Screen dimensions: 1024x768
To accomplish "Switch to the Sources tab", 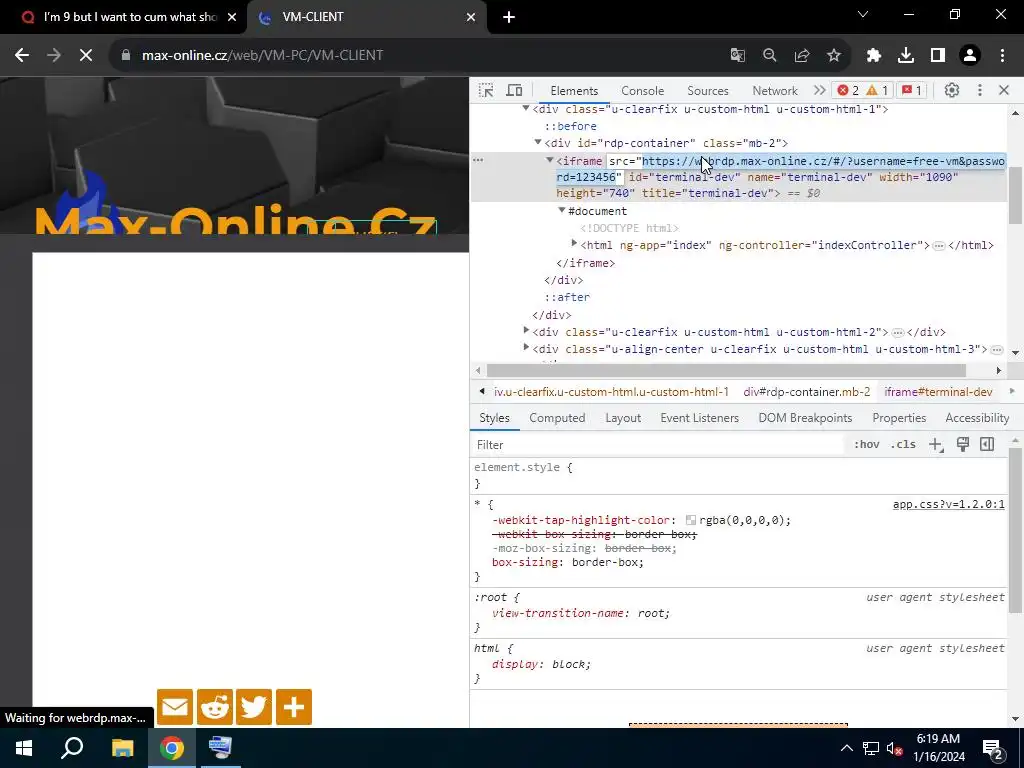I will pos(708,91).
